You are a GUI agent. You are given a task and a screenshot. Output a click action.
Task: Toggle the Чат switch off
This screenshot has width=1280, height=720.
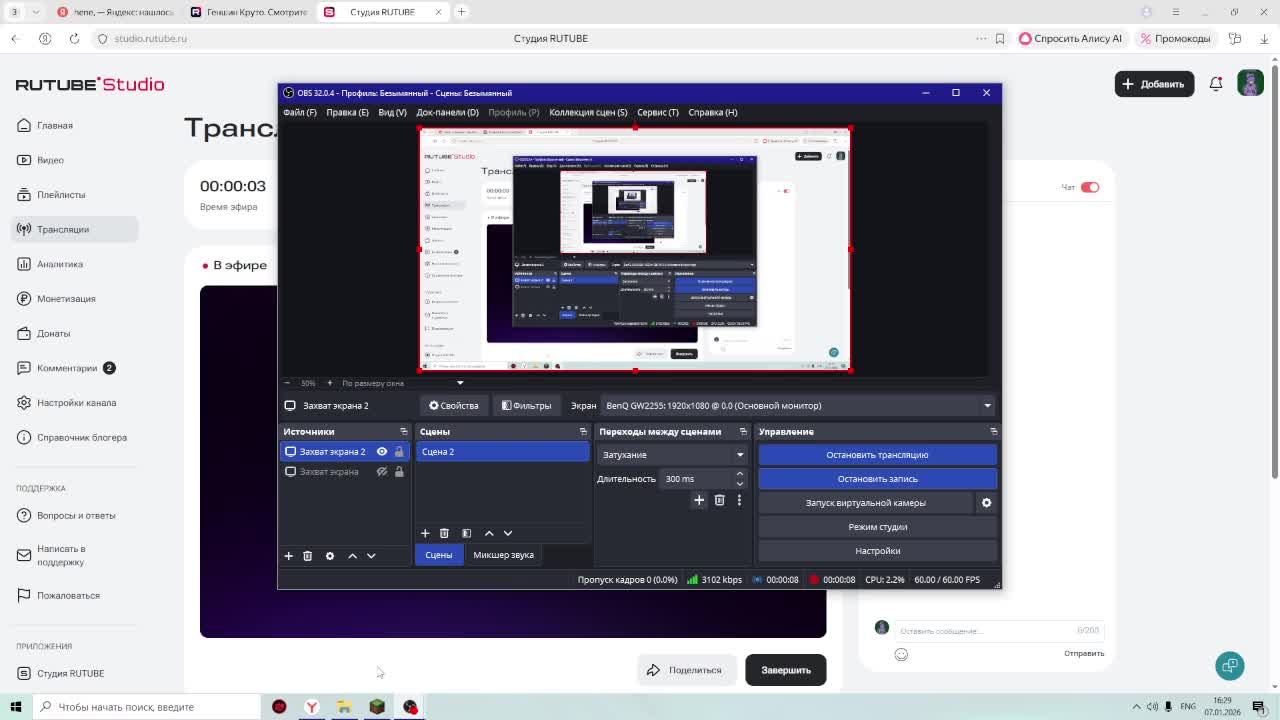[1090, 187]
